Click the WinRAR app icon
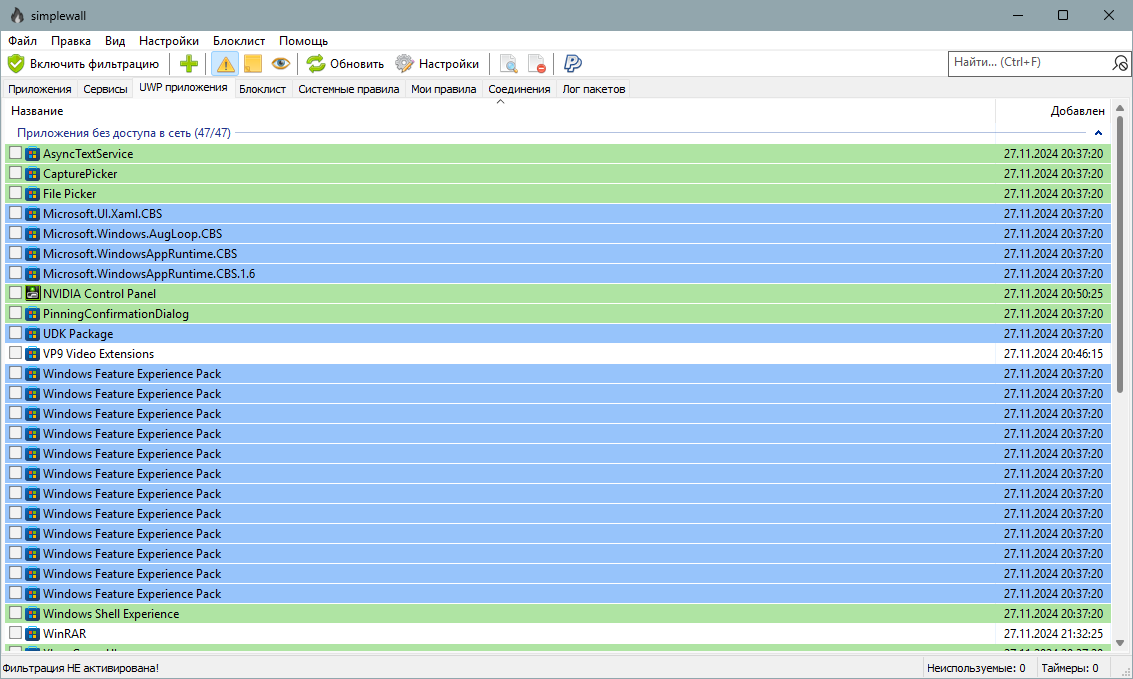1133x679 pixels. click(x=33, y=633)
